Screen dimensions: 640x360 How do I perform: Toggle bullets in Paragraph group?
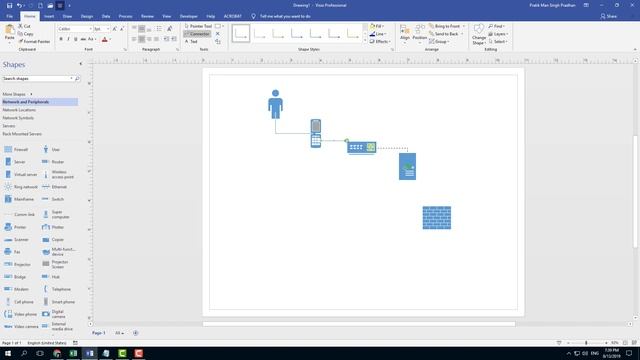(x=159, y=29)
